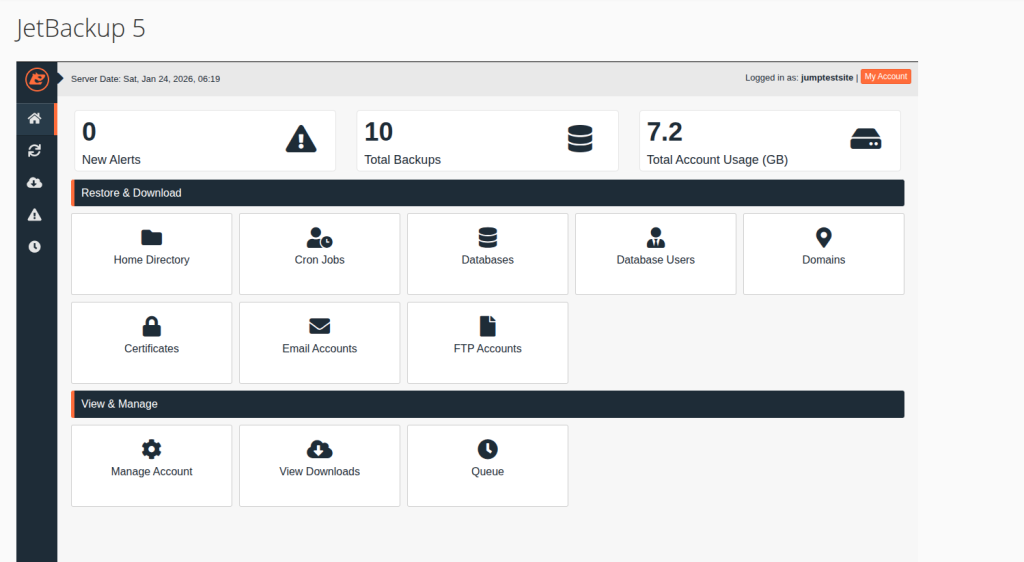Choose the Domains map pin icon

click(x=824, y=238)
